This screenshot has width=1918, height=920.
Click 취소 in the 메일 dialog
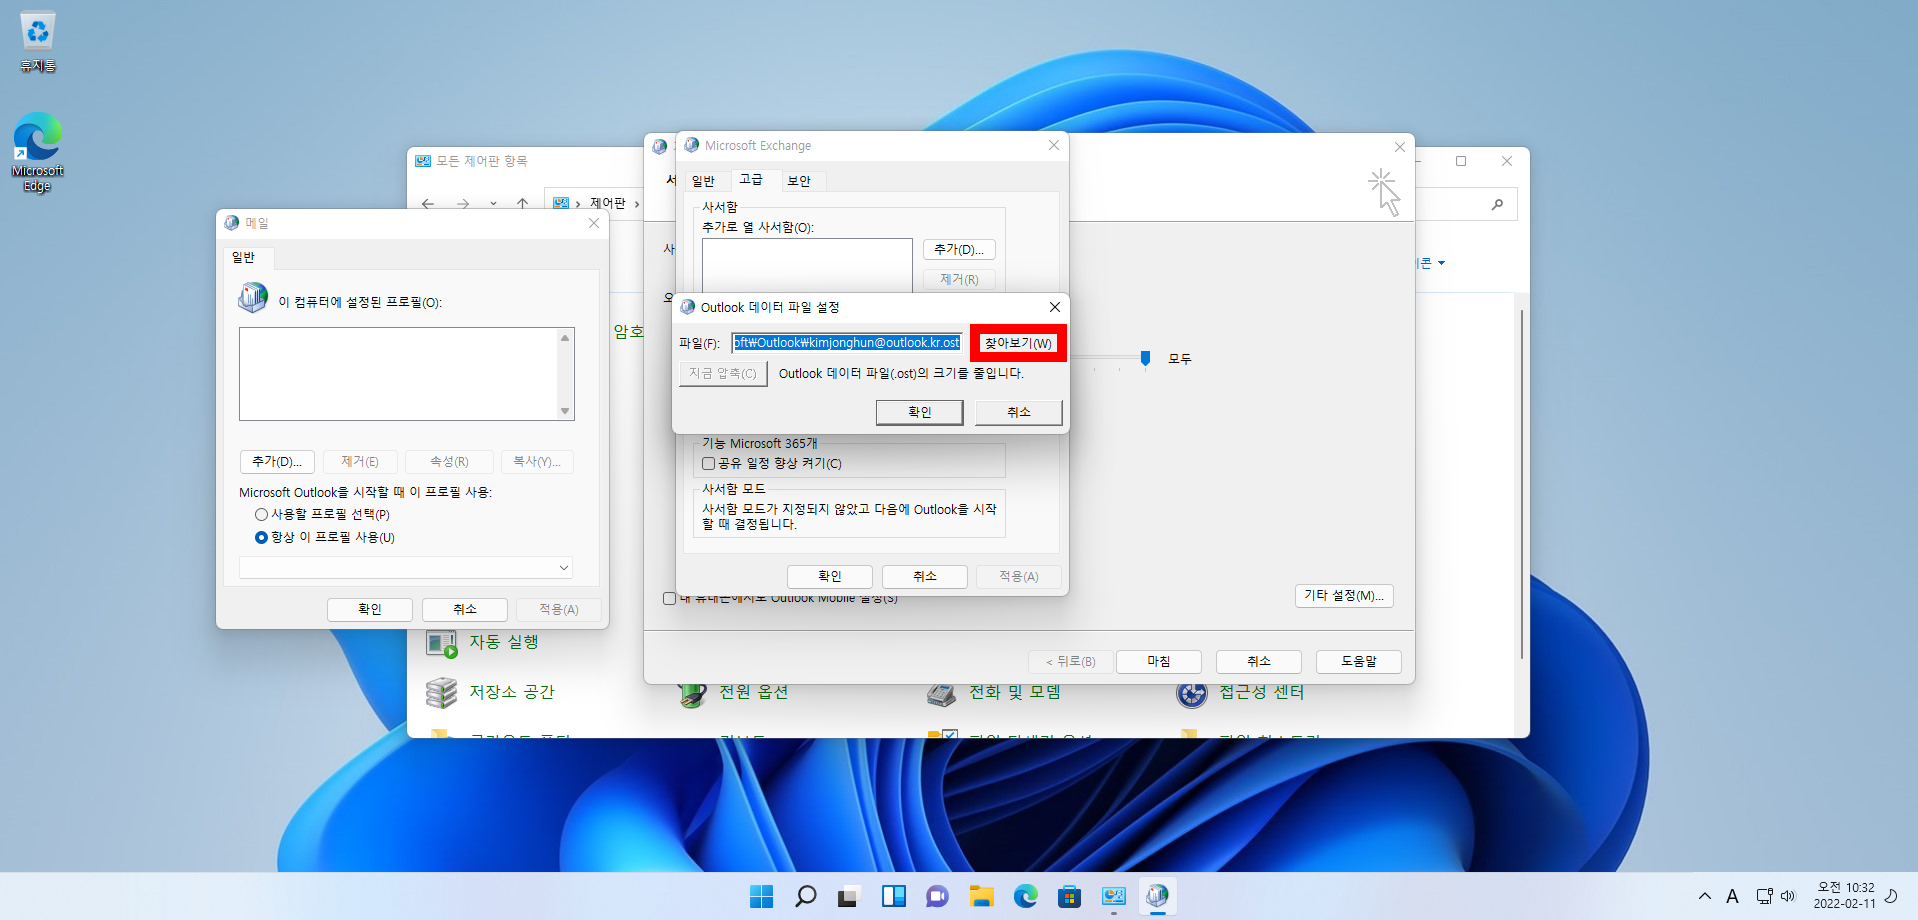pyautogui.click(x=465, y=609)
